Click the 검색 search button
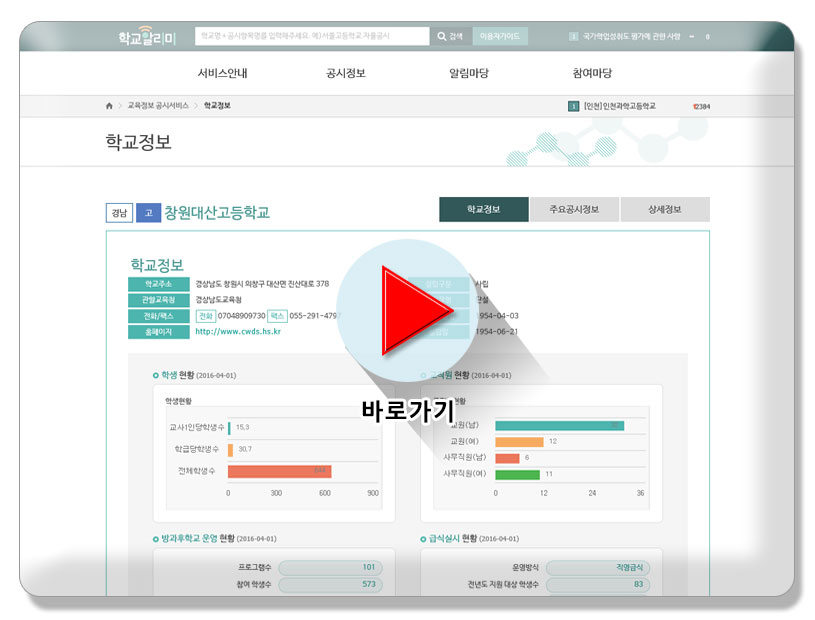The height and width of the screenshot is (620, 815). (x=450, y=36)
